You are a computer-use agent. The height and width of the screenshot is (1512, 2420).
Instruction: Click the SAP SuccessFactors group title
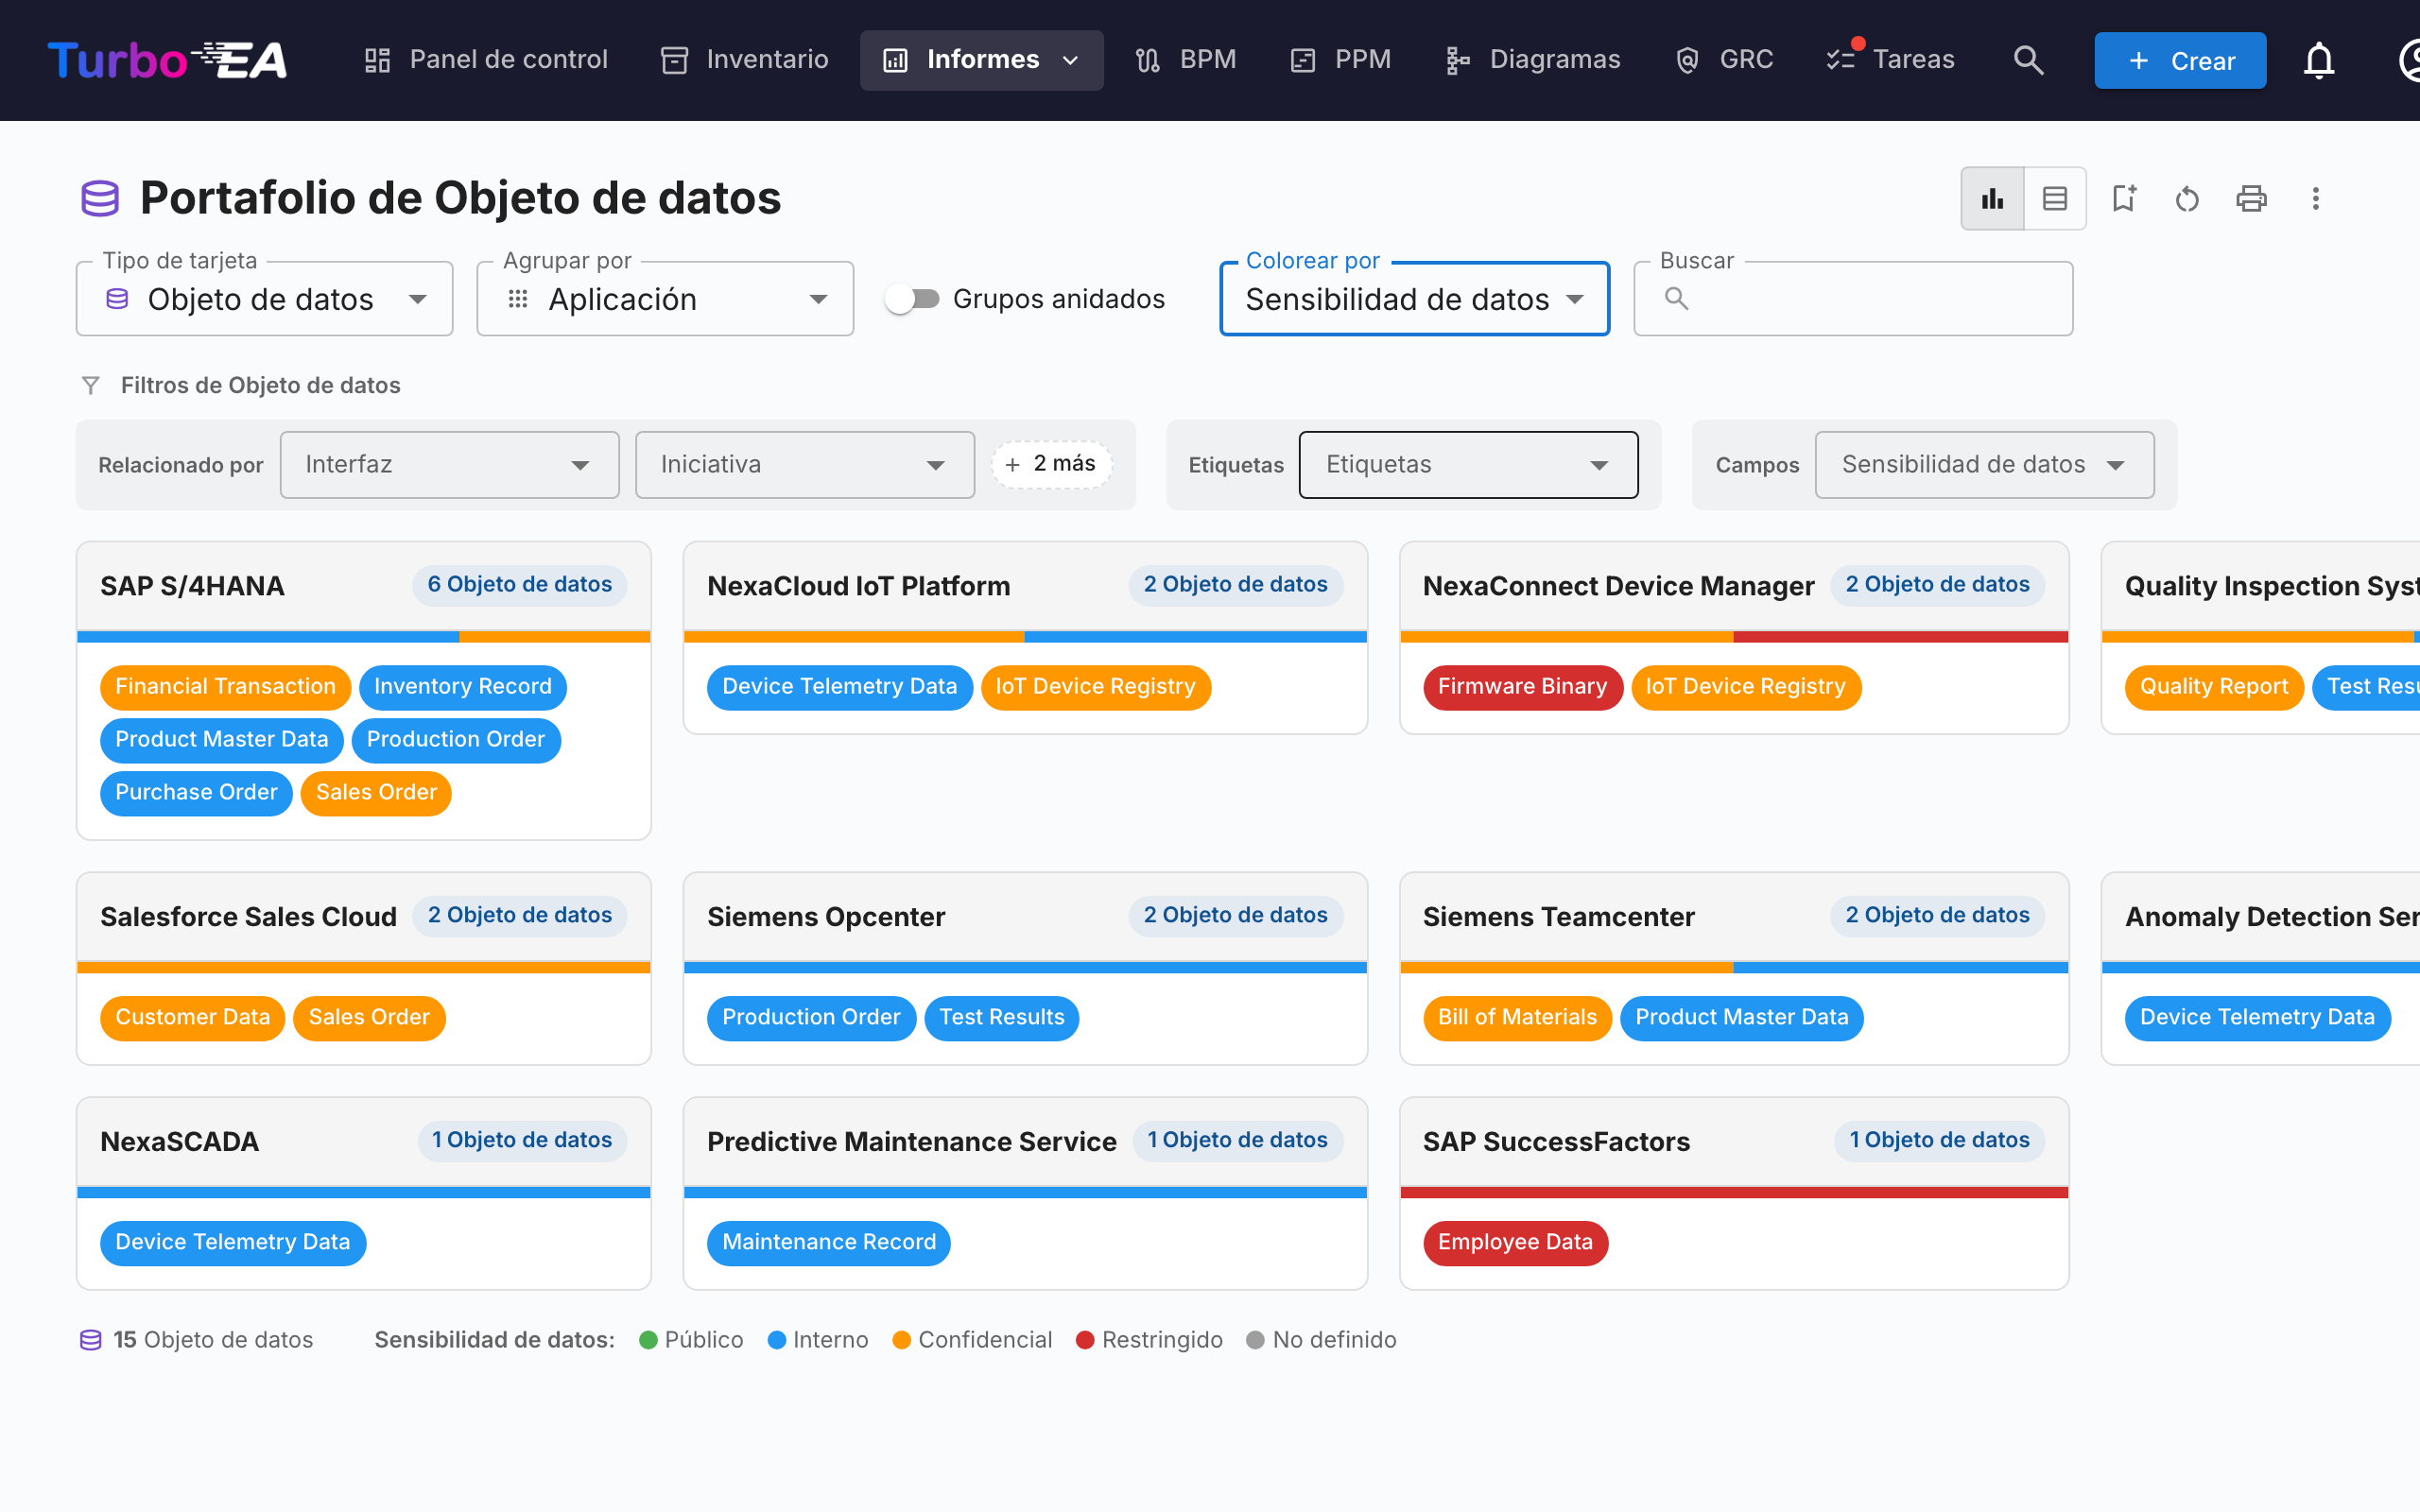pyautogui.click(x=1556, y=1142)
